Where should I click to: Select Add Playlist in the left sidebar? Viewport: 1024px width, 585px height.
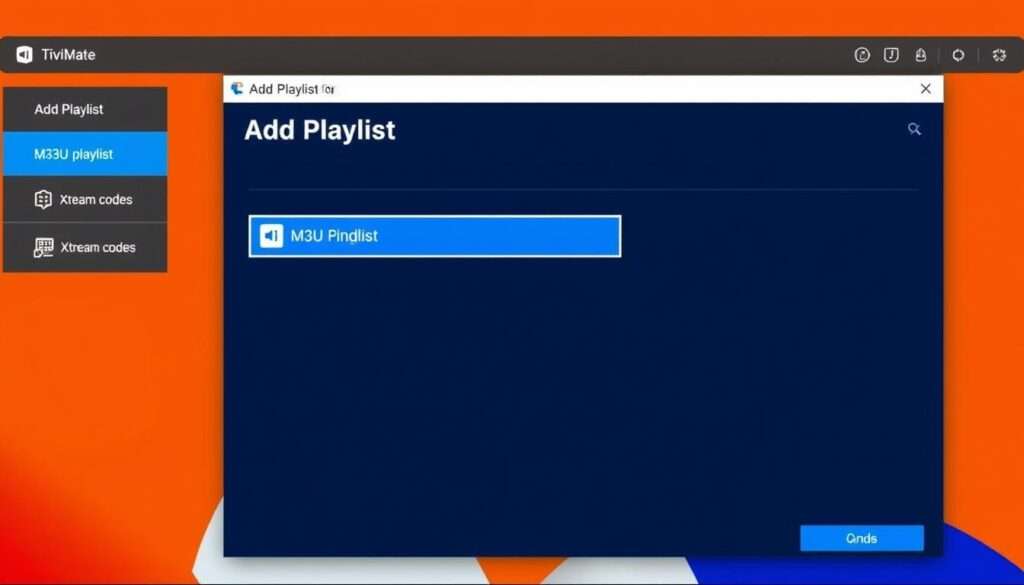click(85, 109)
